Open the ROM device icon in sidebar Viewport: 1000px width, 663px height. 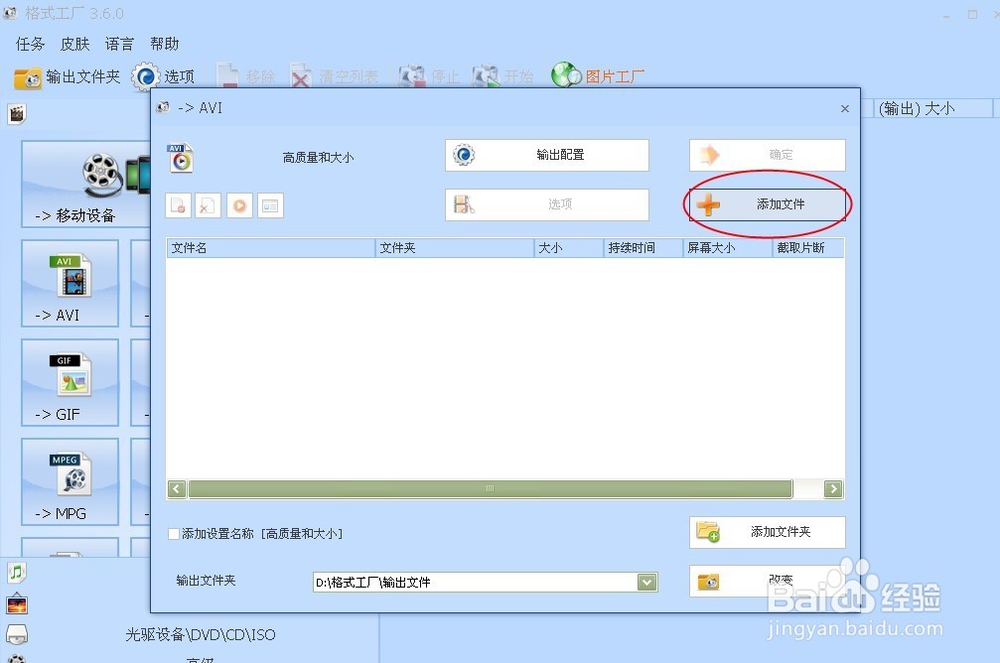coord(15,632)
